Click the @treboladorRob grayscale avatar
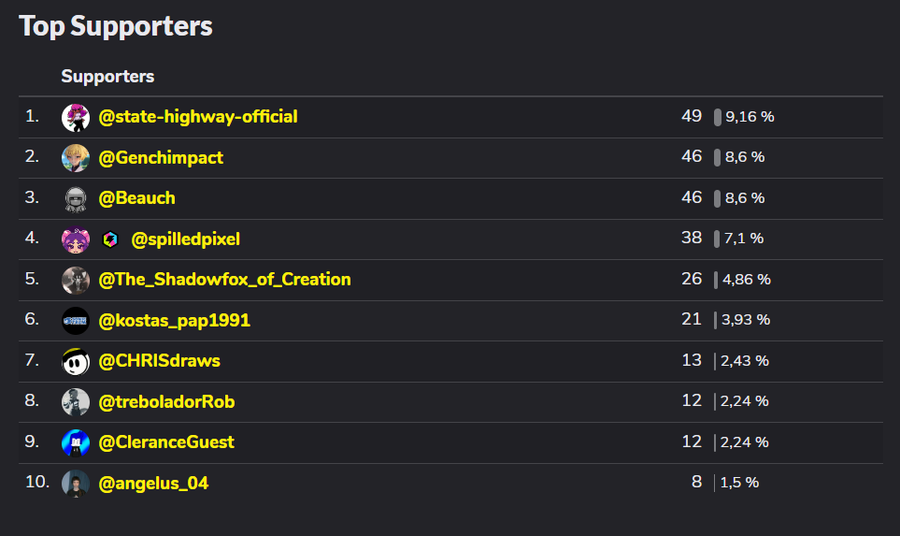This screenshot has width=900, height=536. pyautogui.click(x=76, y=402)
